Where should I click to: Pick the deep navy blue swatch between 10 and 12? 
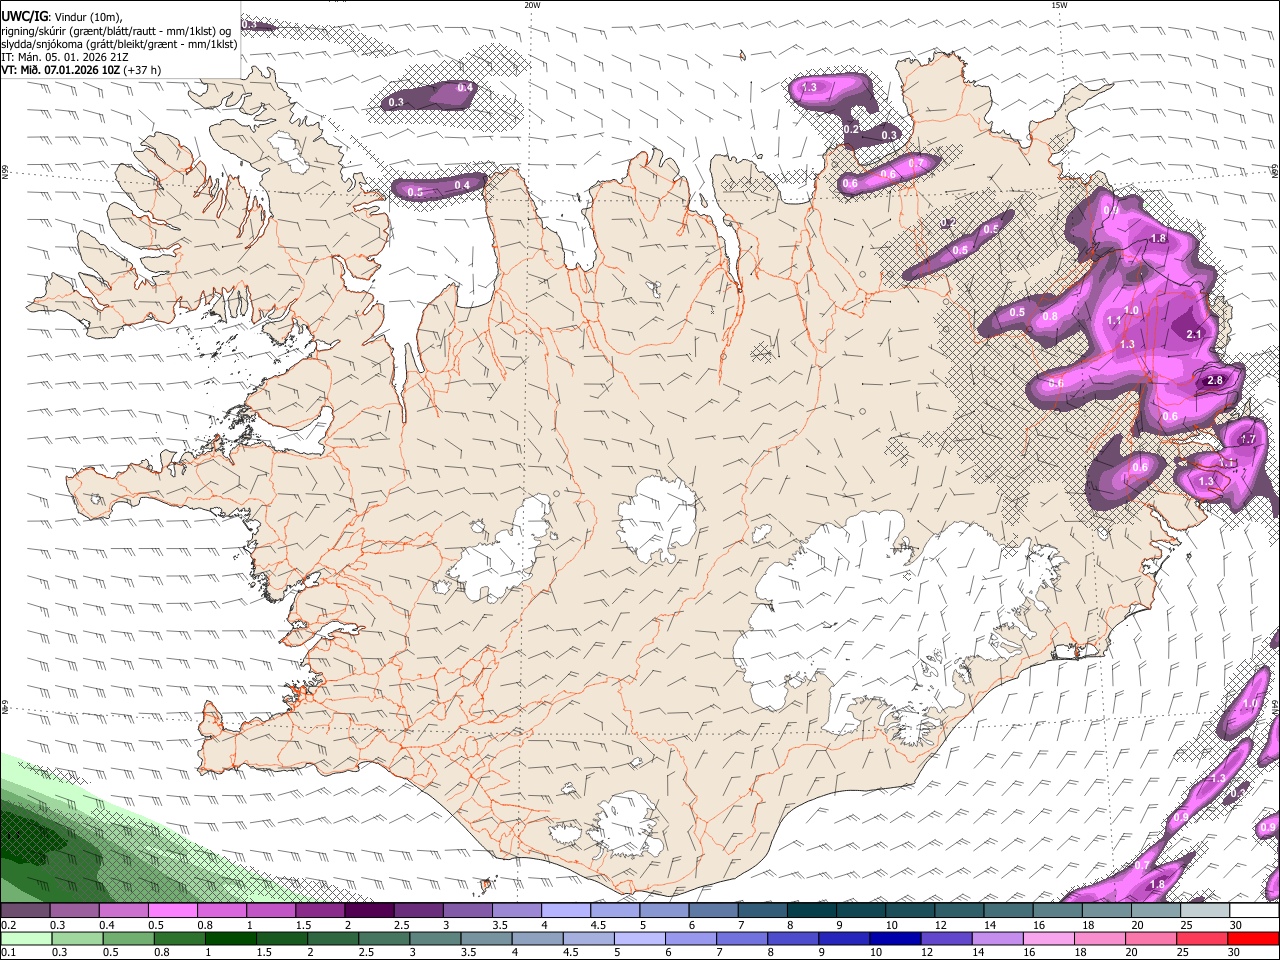pos(895,938)
